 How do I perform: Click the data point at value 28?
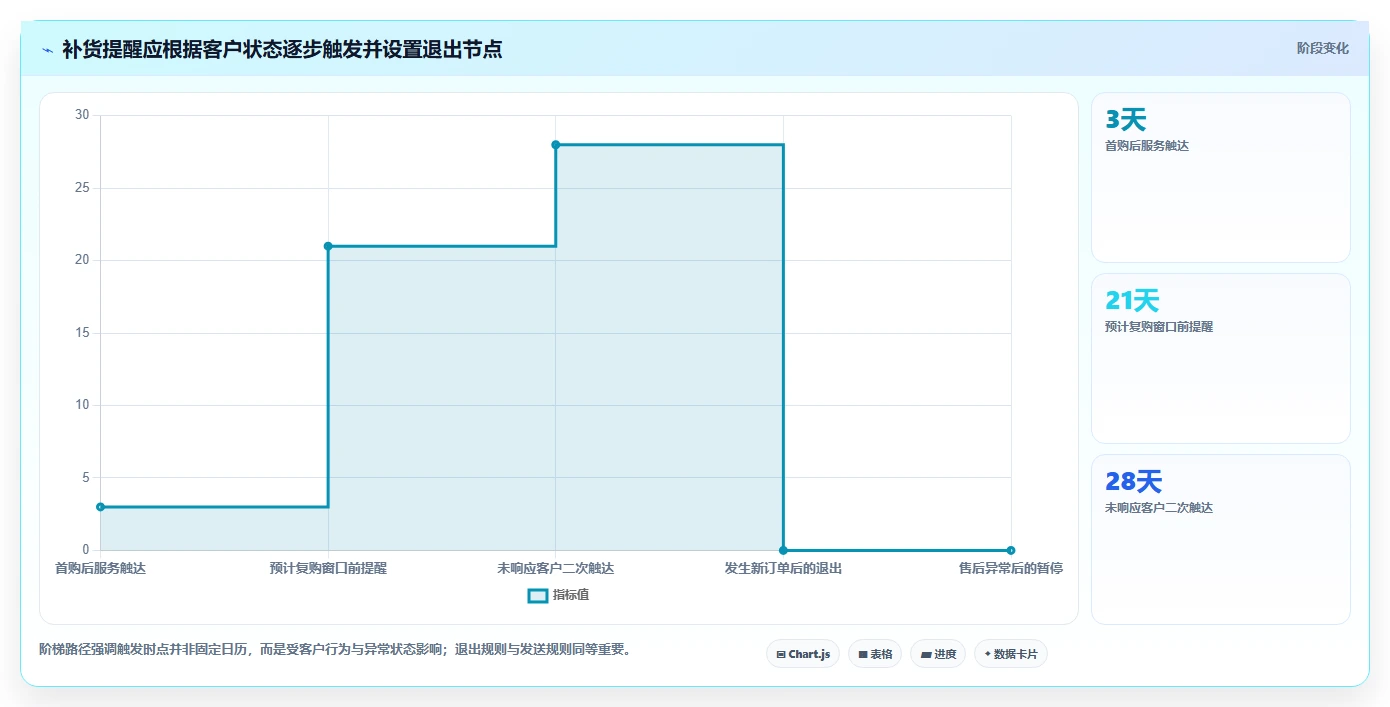[x=556, y=145]
